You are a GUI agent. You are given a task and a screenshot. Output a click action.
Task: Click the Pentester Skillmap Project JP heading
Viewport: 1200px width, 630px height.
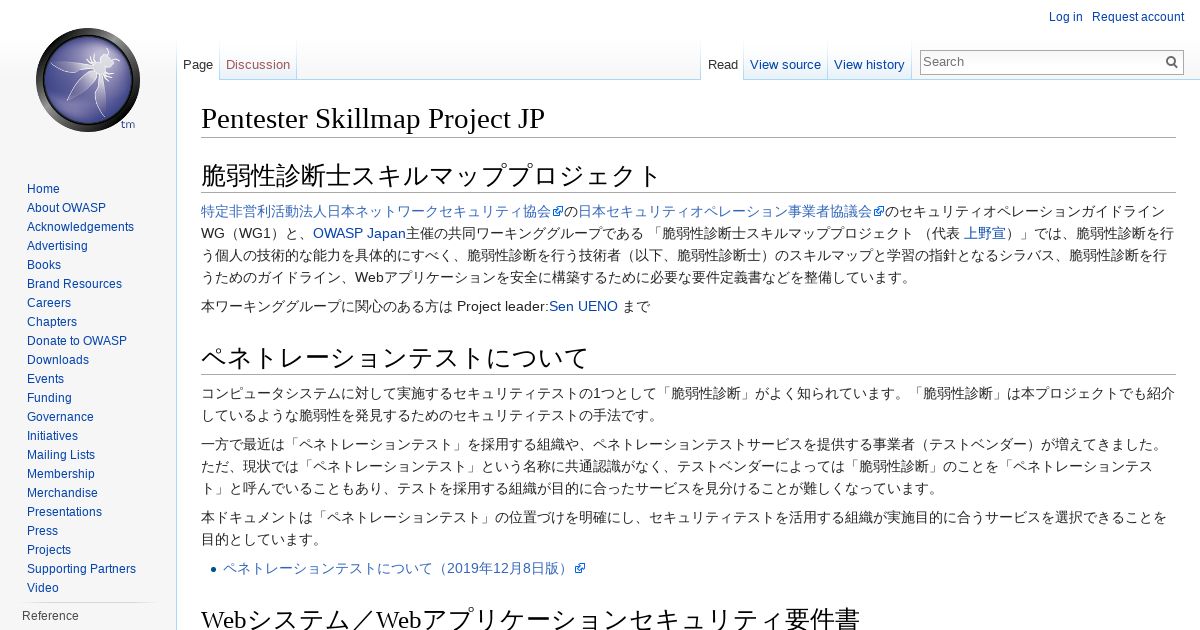click(x=373, y=118)
